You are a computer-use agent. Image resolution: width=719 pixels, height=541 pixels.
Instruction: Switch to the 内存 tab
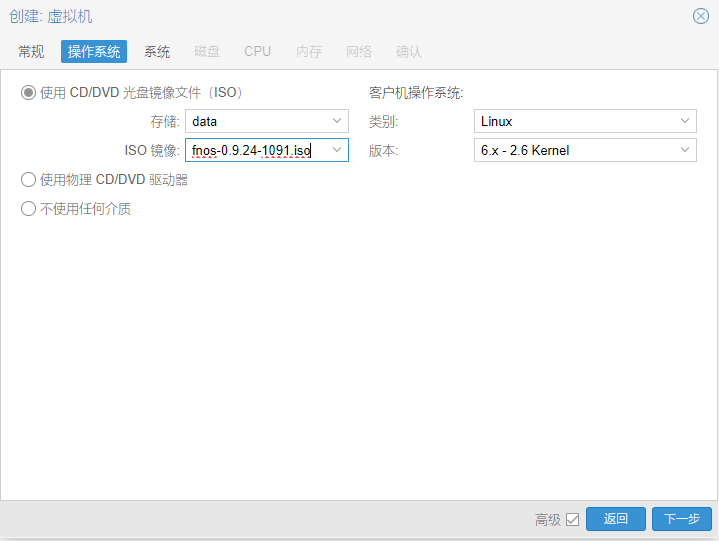[309, 52]
